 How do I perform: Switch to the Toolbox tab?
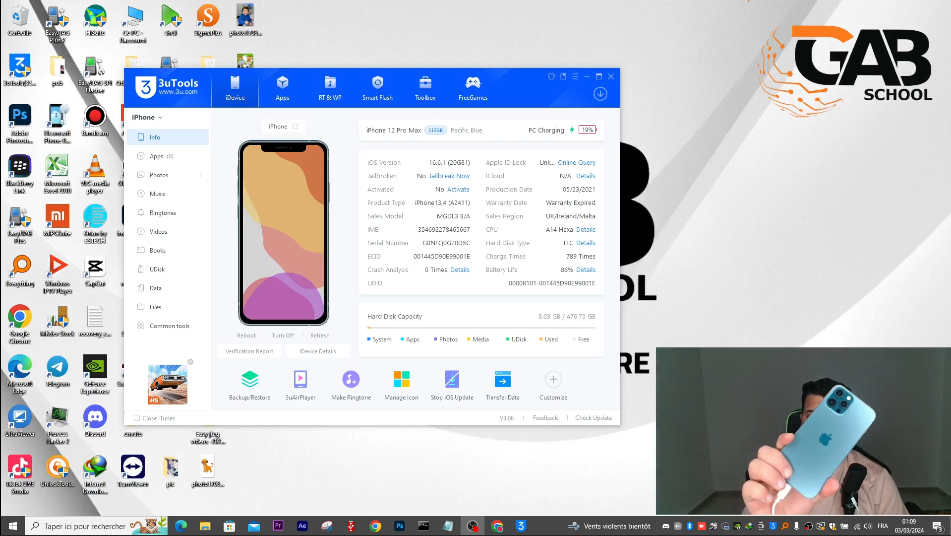pos(425,88)
